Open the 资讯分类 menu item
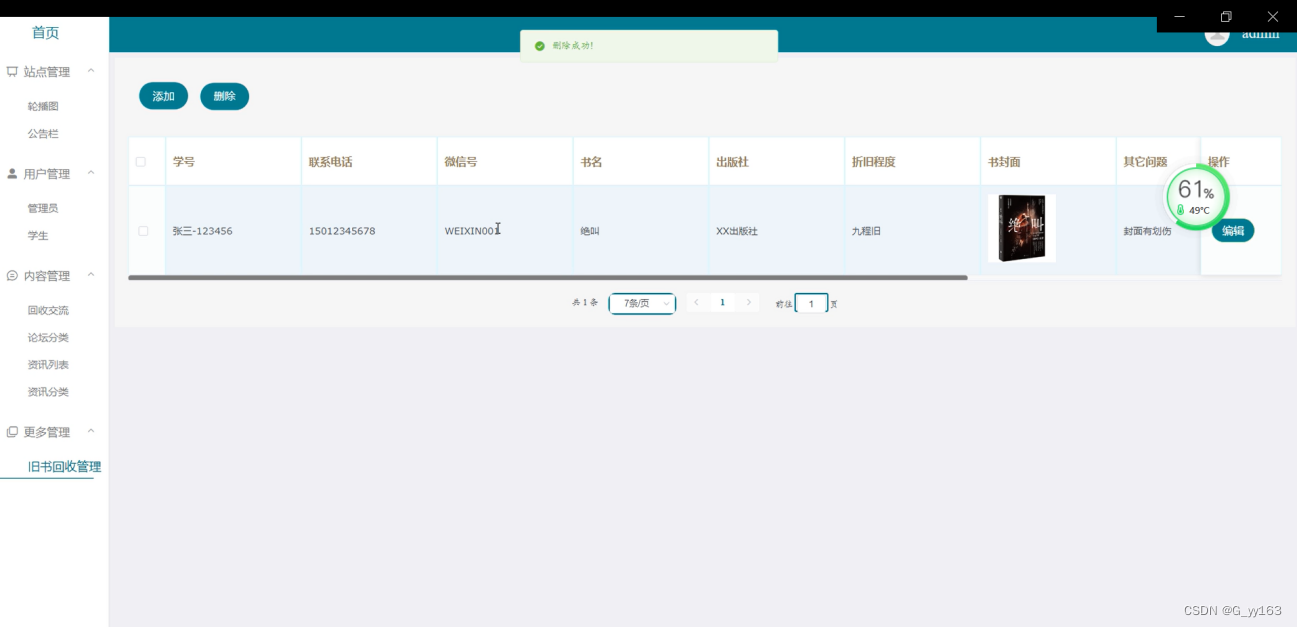Screen dimensions: 1297x627 (48, 392)
